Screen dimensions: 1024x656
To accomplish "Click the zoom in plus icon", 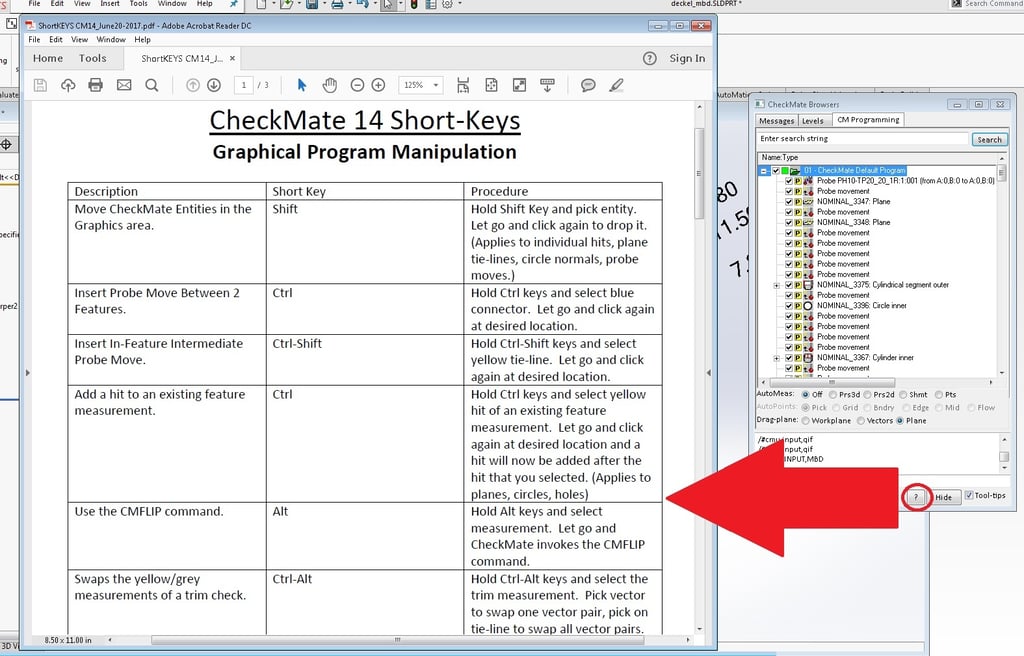I will click(378, 85).
